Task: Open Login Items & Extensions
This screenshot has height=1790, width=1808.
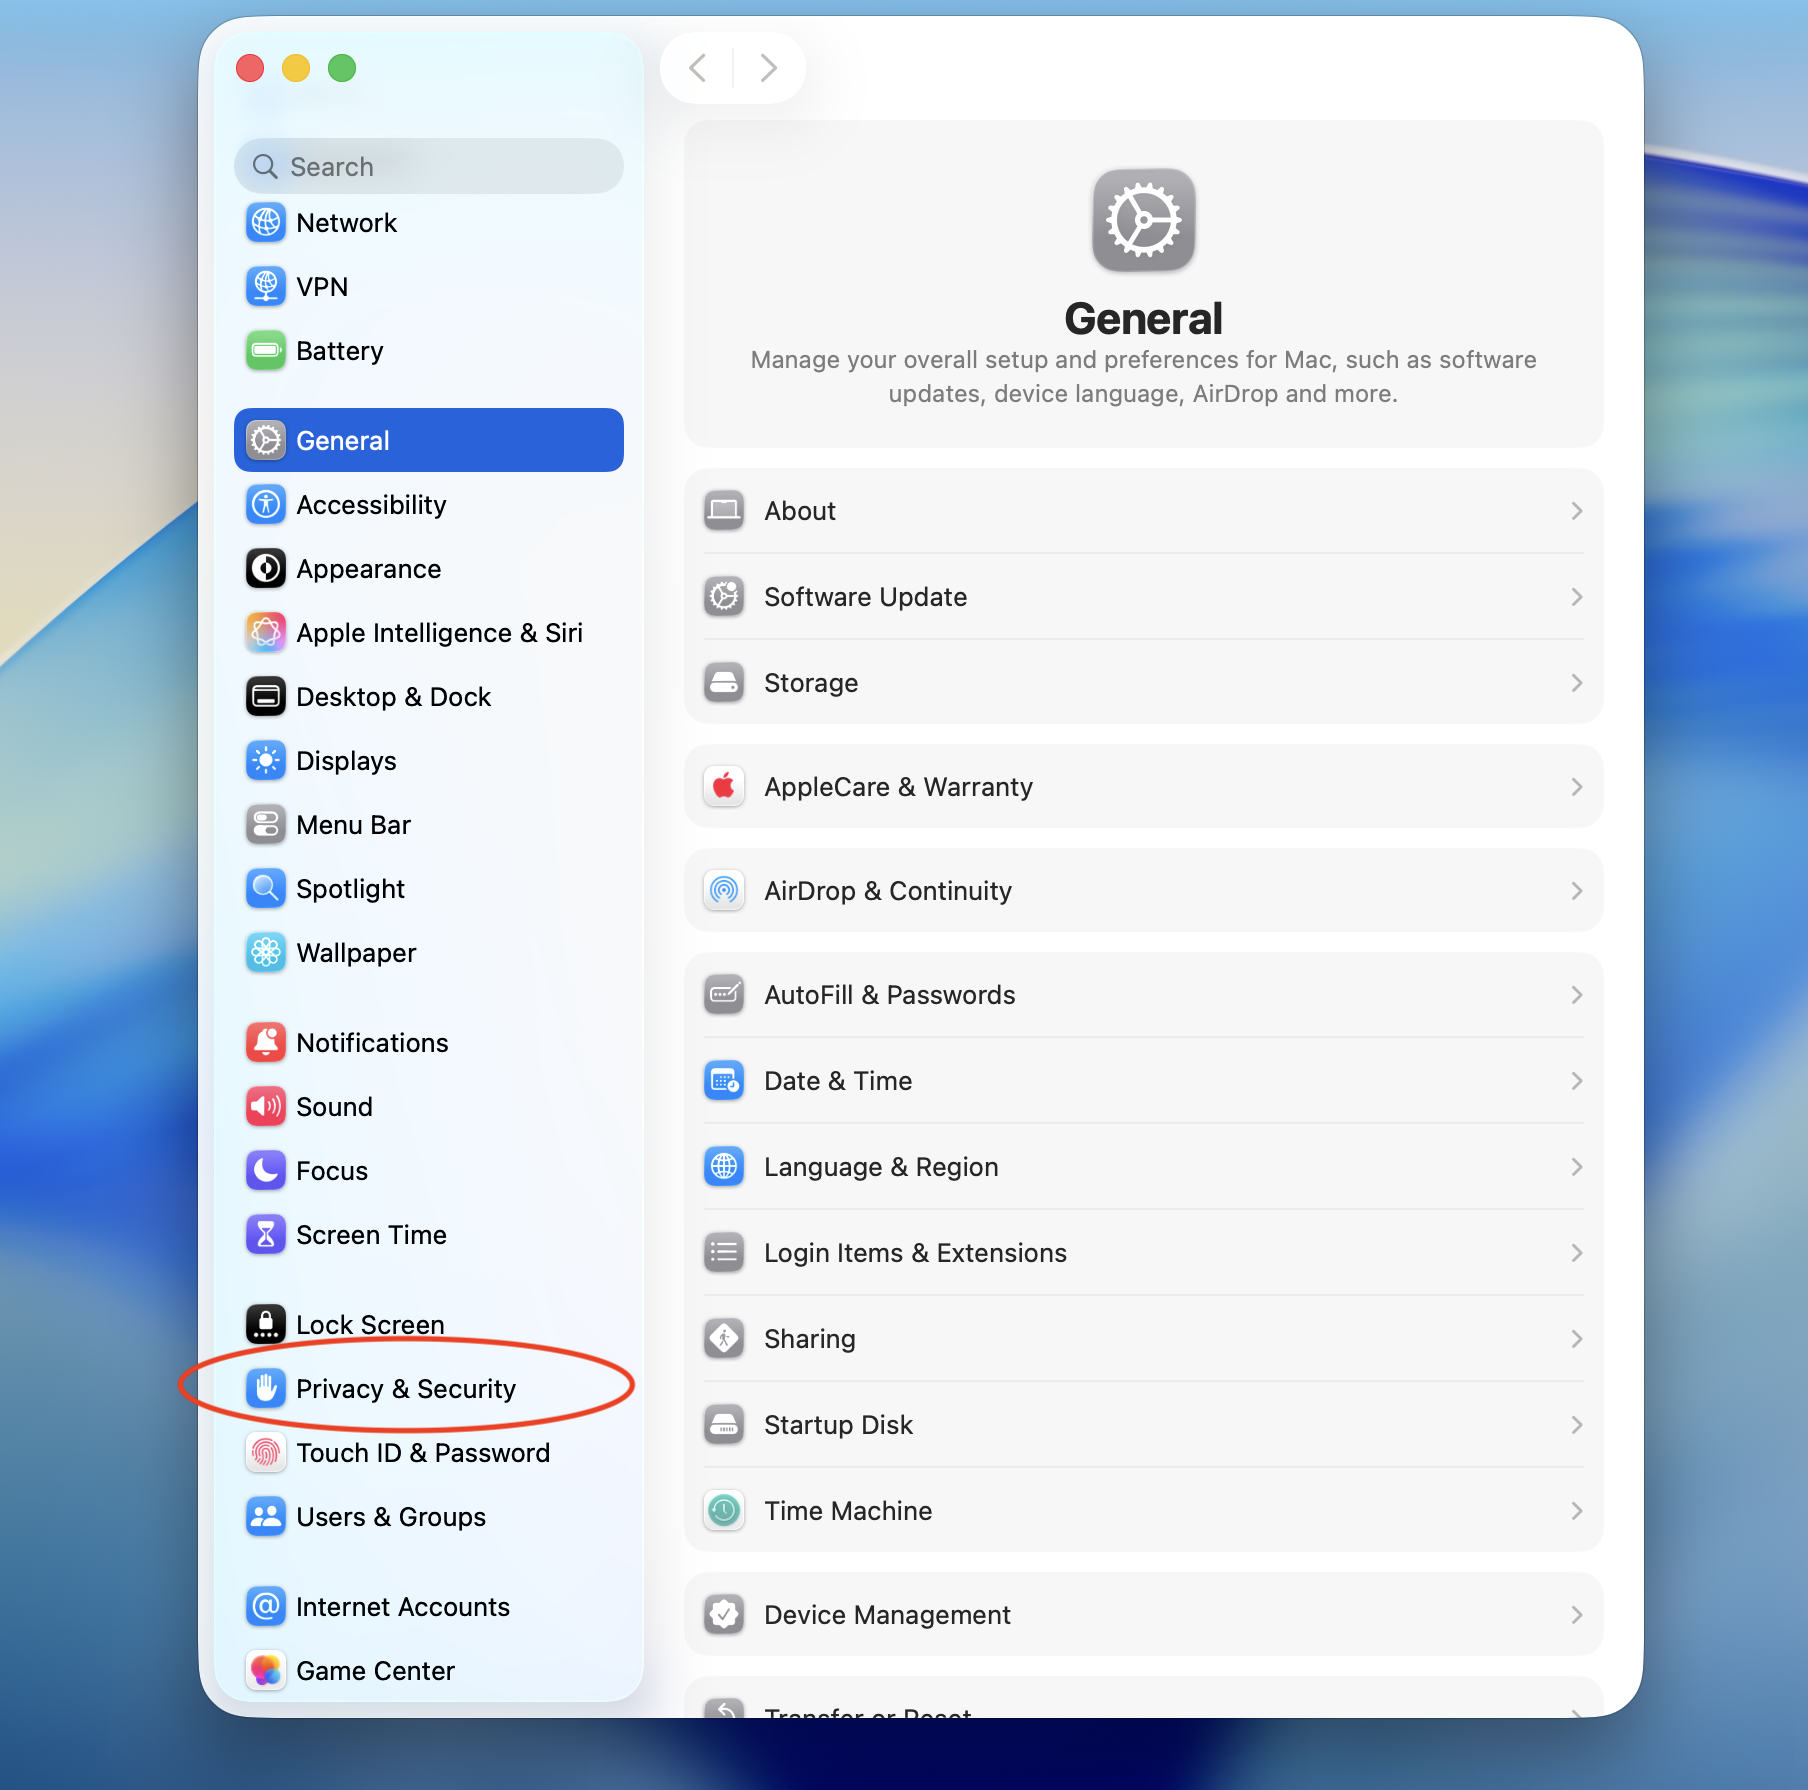Action: (x=1143, y=1253)
